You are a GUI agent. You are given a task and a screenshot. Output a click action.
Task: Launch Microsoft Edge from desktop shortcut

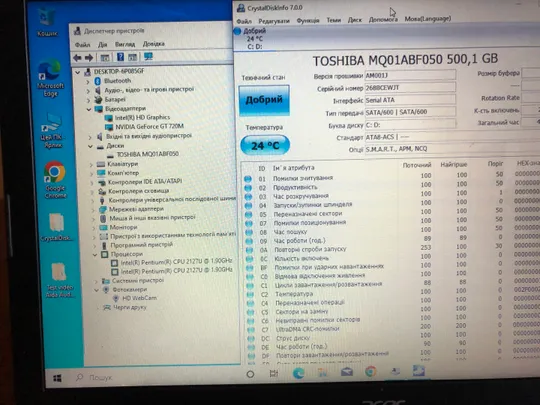tap(50, 79)
